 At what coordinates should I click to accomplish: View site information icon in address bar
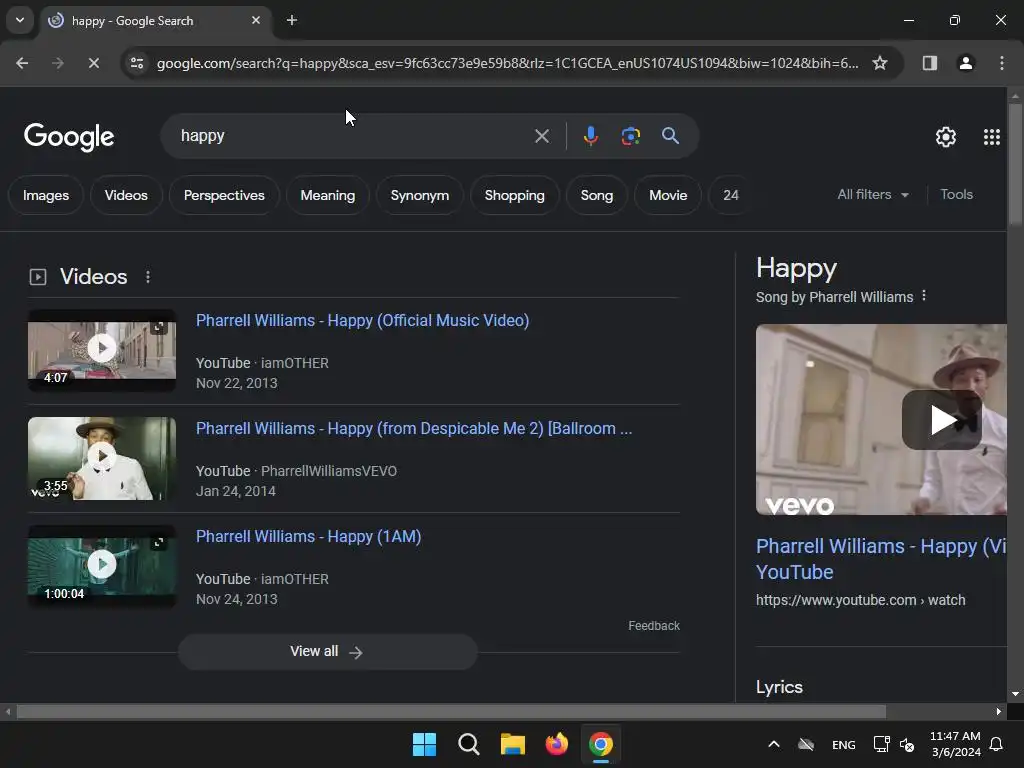(x=137, y=63)
